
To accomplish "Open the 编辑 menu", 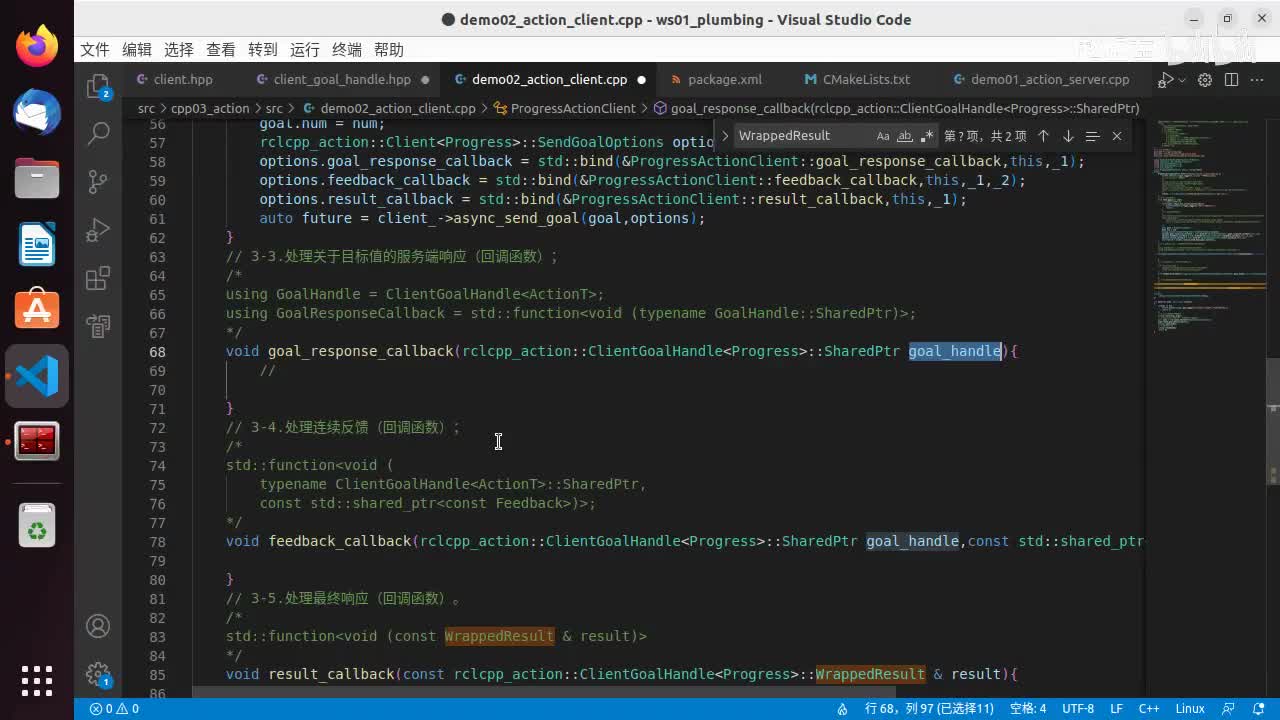I will pos(137,50).
